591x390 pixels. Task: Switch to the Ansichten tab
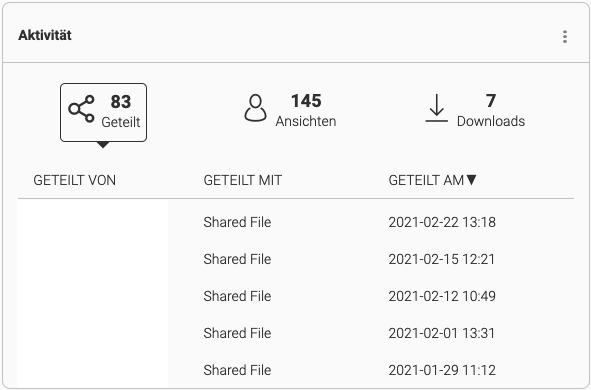290,110
